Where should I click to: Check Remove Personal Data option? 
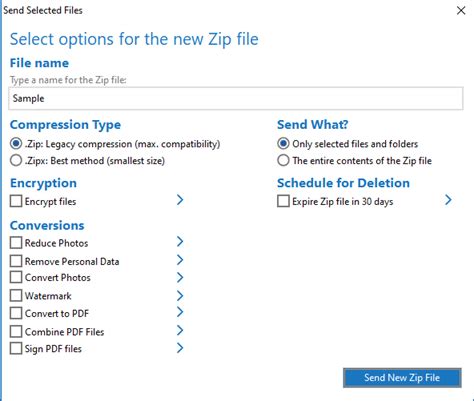[x=16, y=261]
